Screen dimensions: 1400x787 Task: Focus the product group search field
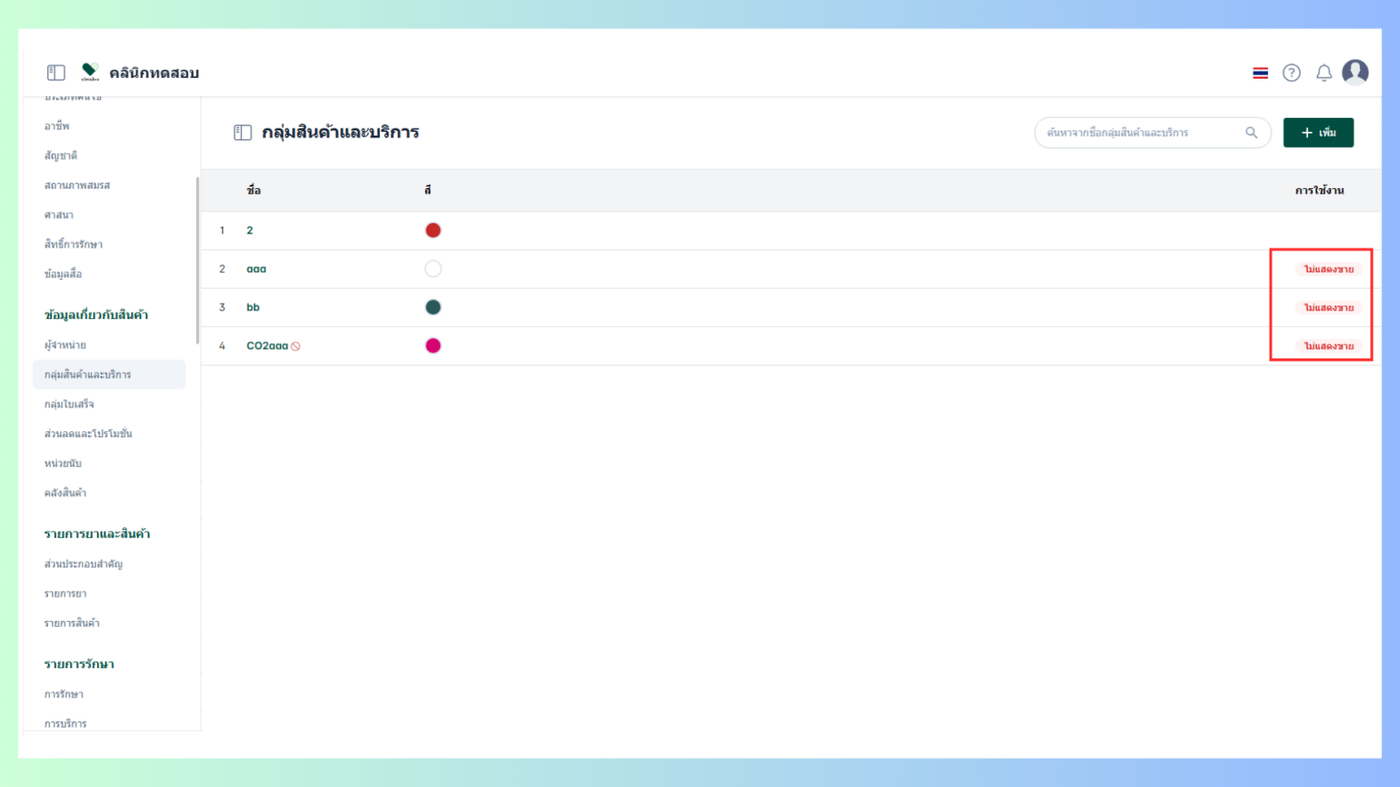click(x=1152, y=132)
